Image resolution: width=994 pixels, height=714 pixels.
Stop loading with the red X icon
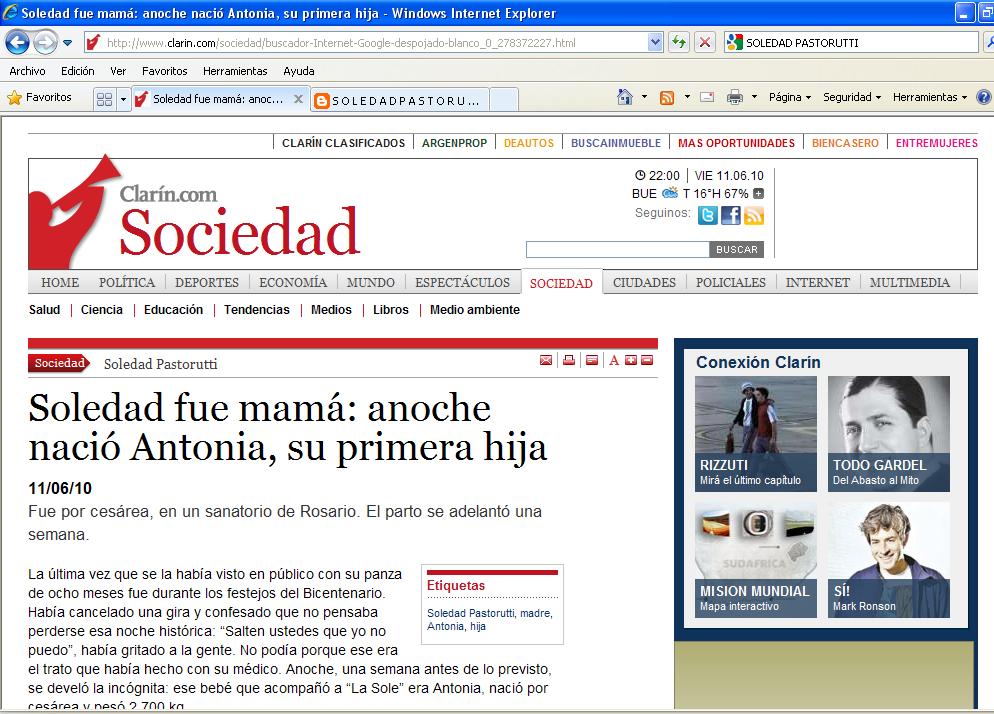[704, 42]
